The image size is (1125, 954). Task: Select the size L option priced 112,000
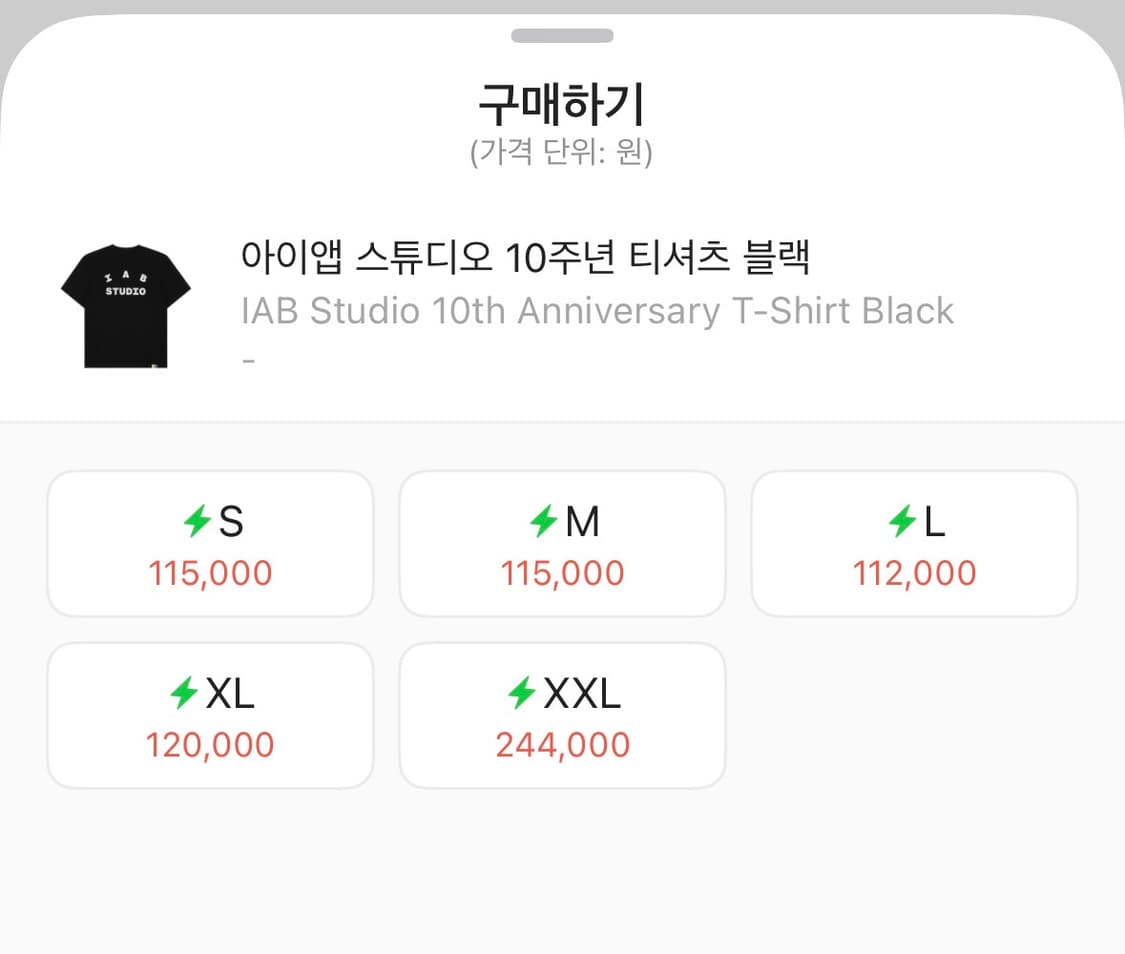coord(914,543)
